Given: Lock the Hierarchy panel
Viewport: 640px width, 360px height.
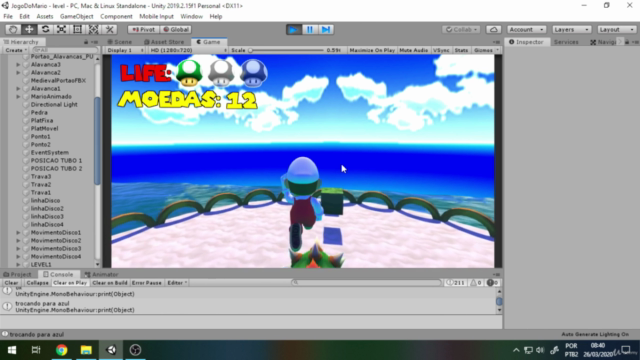Looking at the screenshot, I should (x=86, y=42).
